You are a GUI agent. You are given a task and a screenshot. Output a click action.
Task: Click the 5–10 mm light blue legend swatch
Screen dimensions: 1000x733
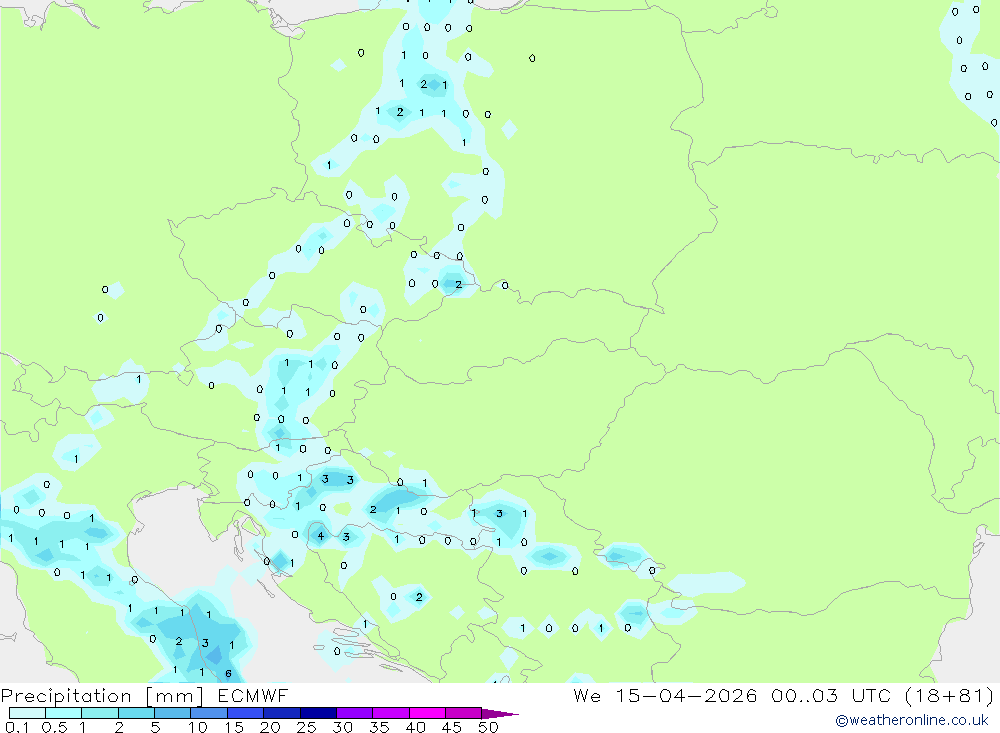[x=172, y=713]
